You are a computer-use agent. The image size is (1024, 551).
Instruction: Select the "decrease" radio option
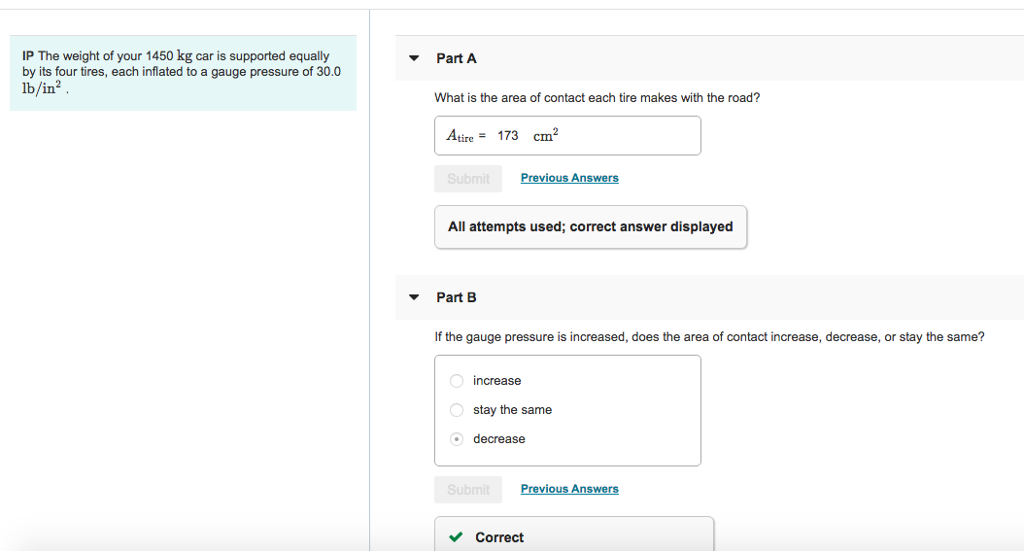[457, 439]
